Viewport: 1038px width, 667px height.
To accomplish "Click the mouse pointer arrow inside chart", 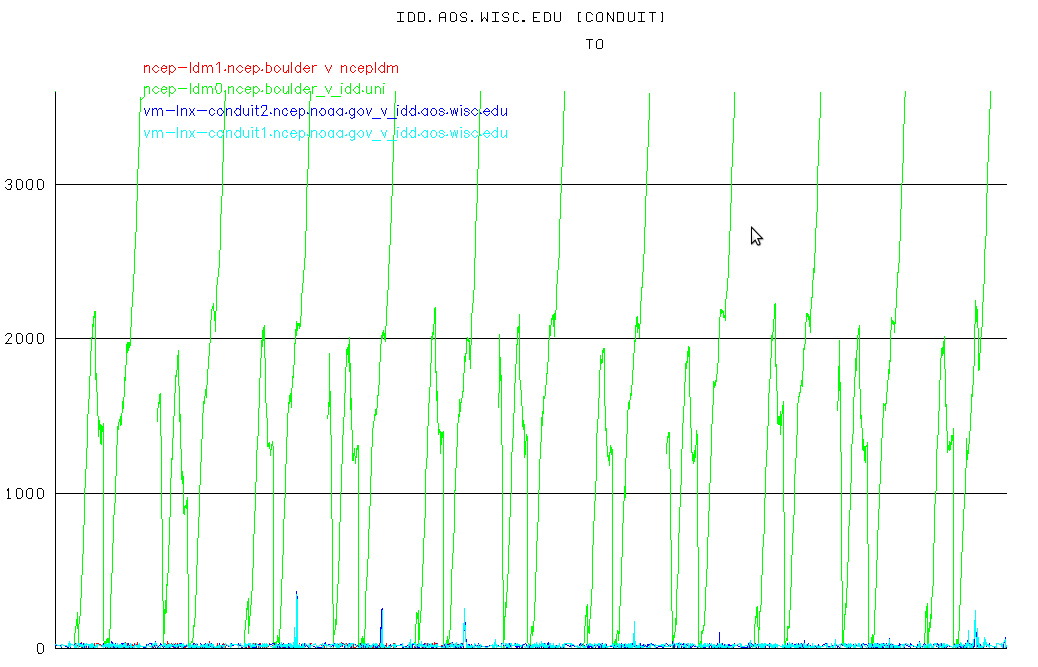I will pos(756,235).
